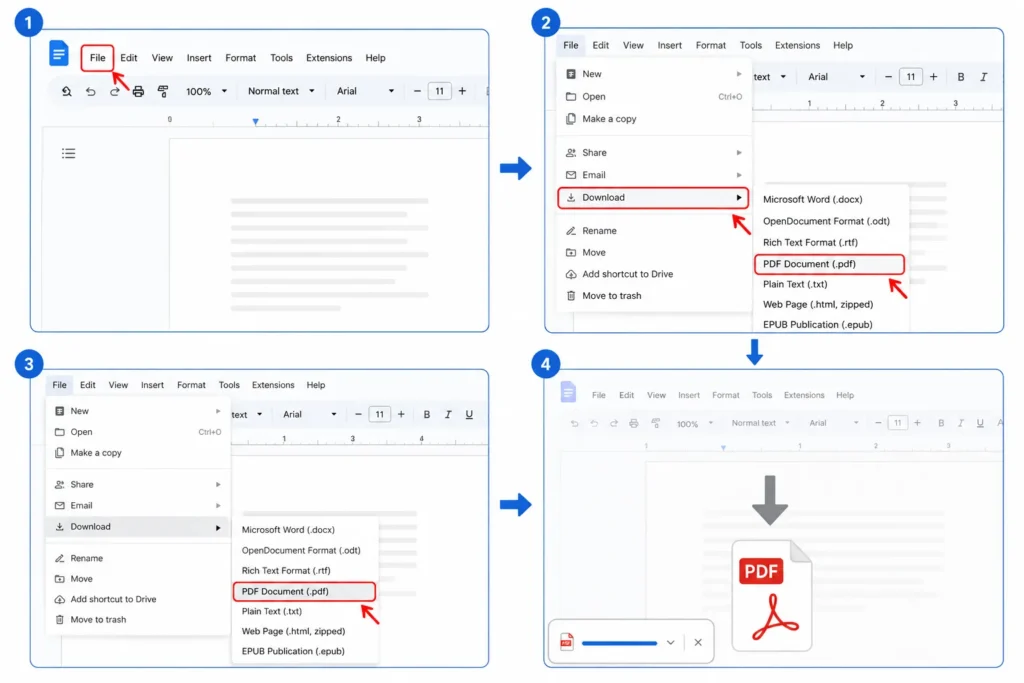Click the Underline U icon in panel 3

pyautogui.click(x=469, y=415)
